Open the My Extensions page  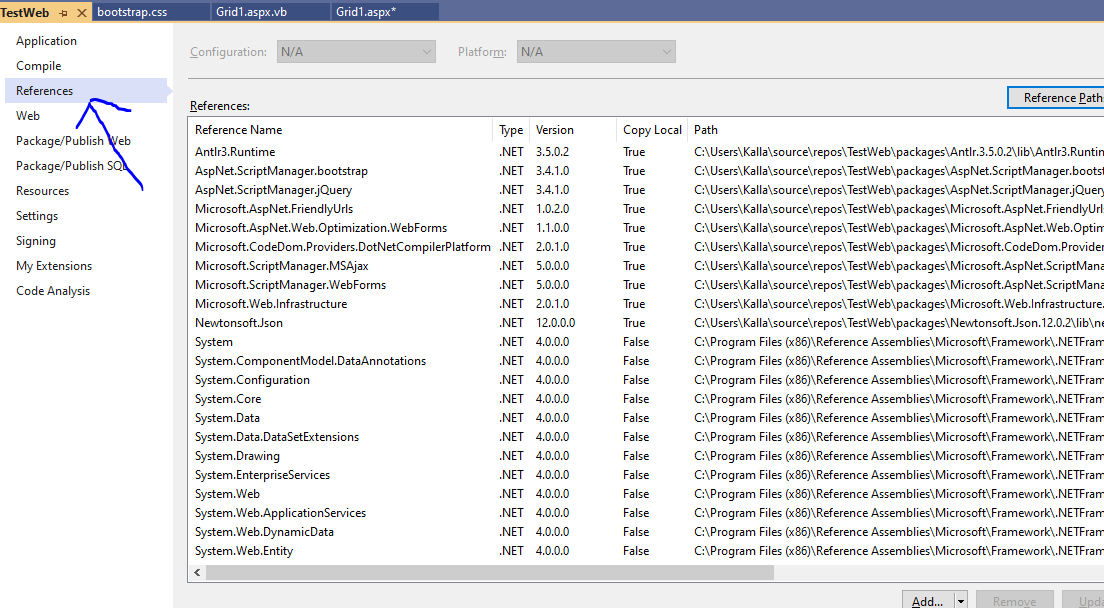click(x=54, y=266)
